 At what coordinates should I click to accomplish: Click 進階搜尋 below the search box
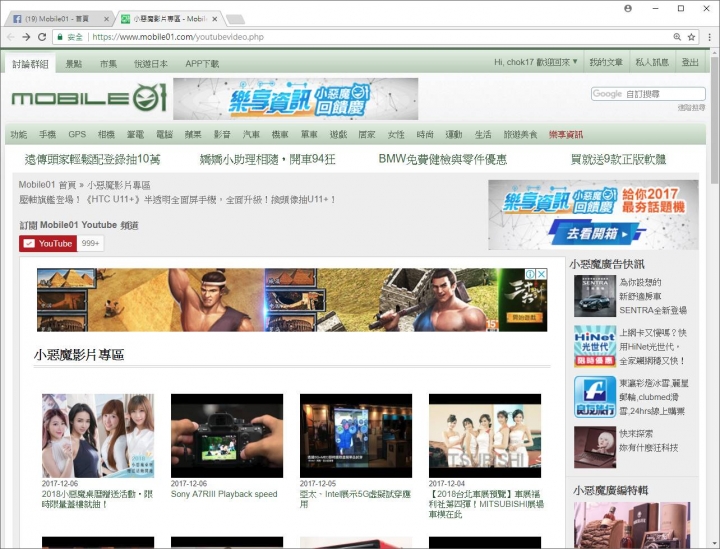[691, 107]
